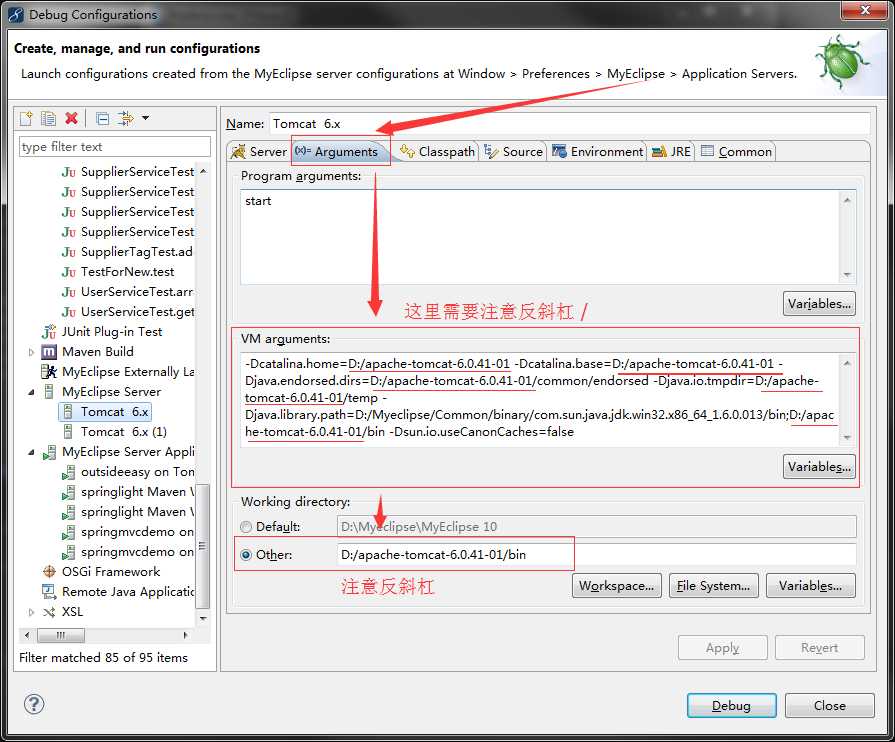The width and height of the screenshot is (895, 742).
Task: Click the Remote Java Application icon
Action: click(x=49, y=591)
